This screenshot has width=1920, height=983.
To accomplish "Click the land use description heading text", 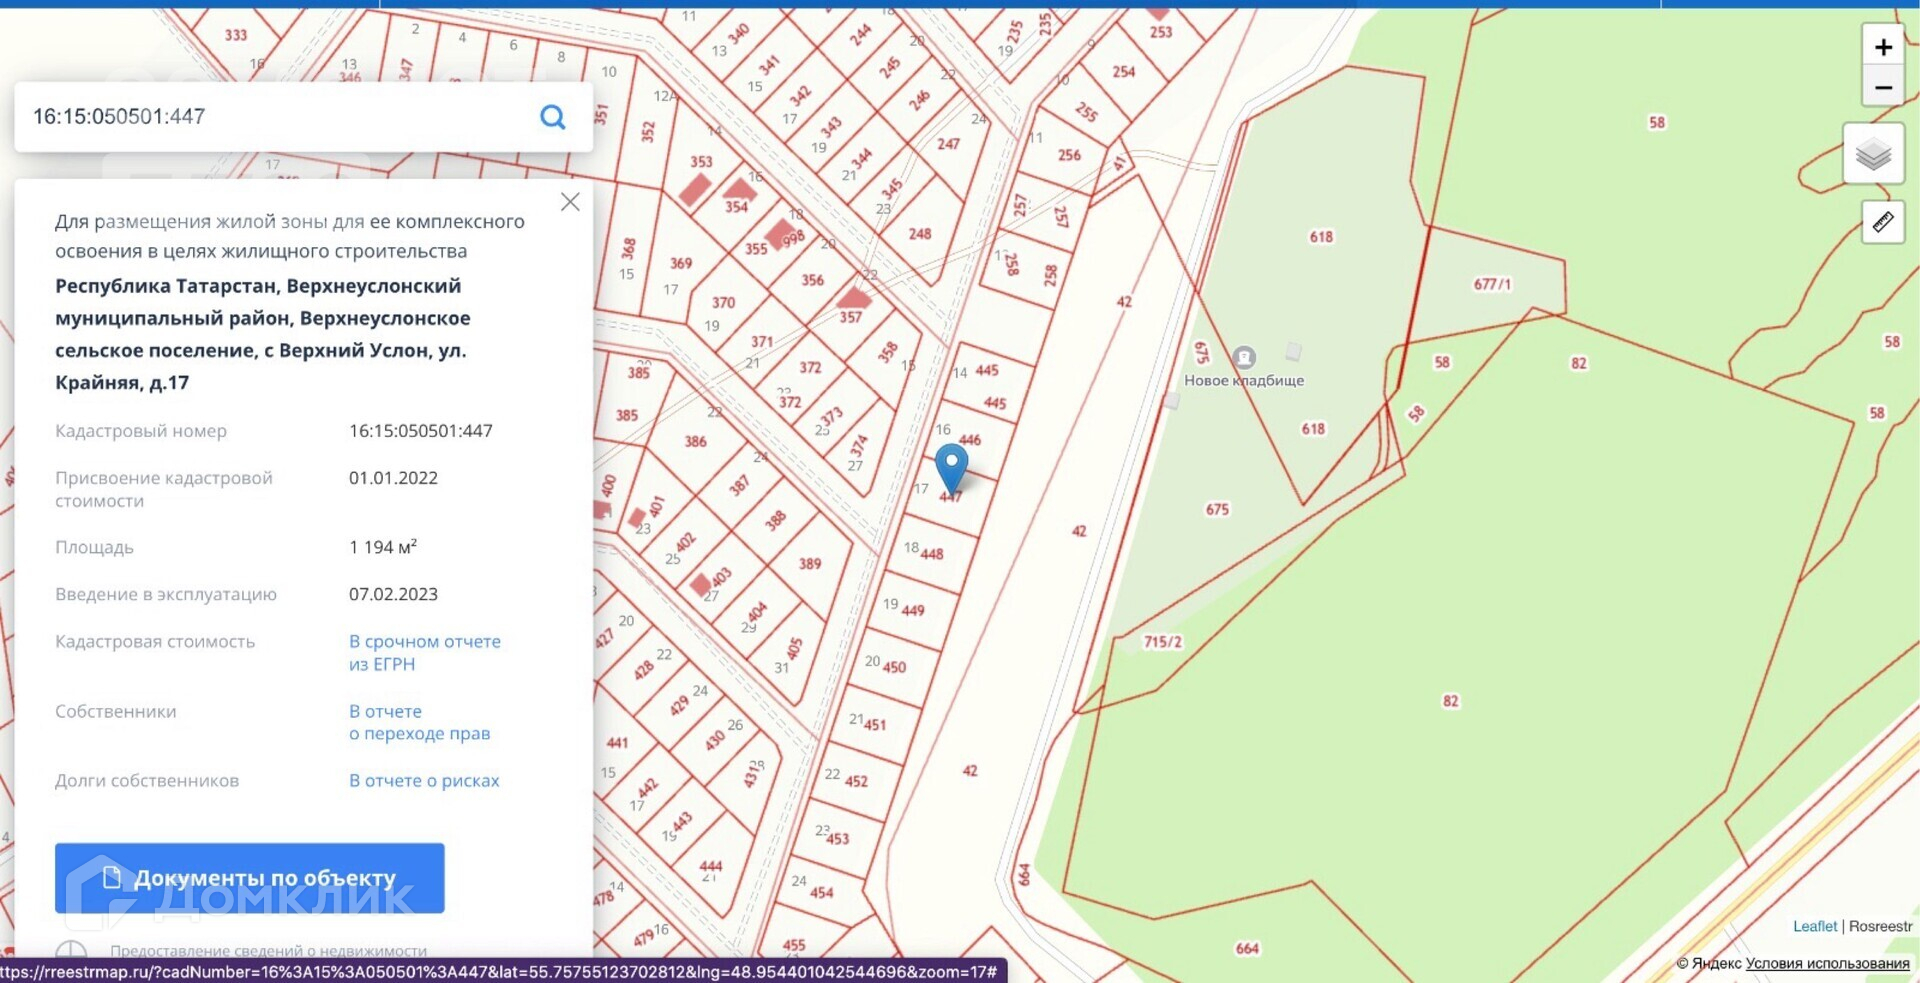I will tap(290, 236).
